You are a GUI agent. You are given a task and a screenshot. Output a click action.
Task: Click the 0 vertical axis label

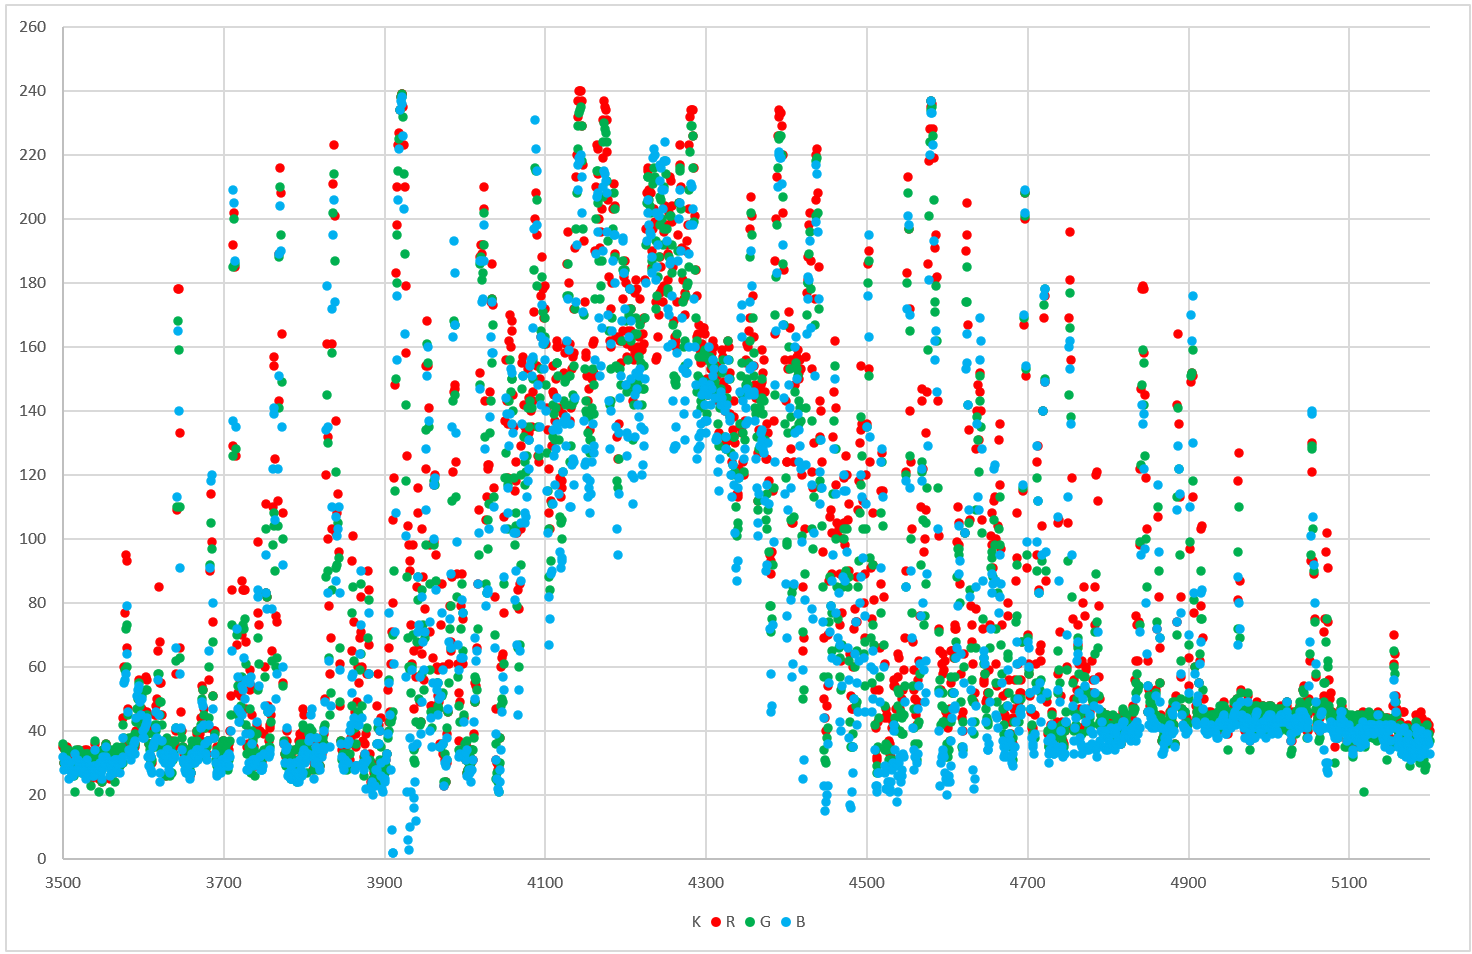pos(42,859)
